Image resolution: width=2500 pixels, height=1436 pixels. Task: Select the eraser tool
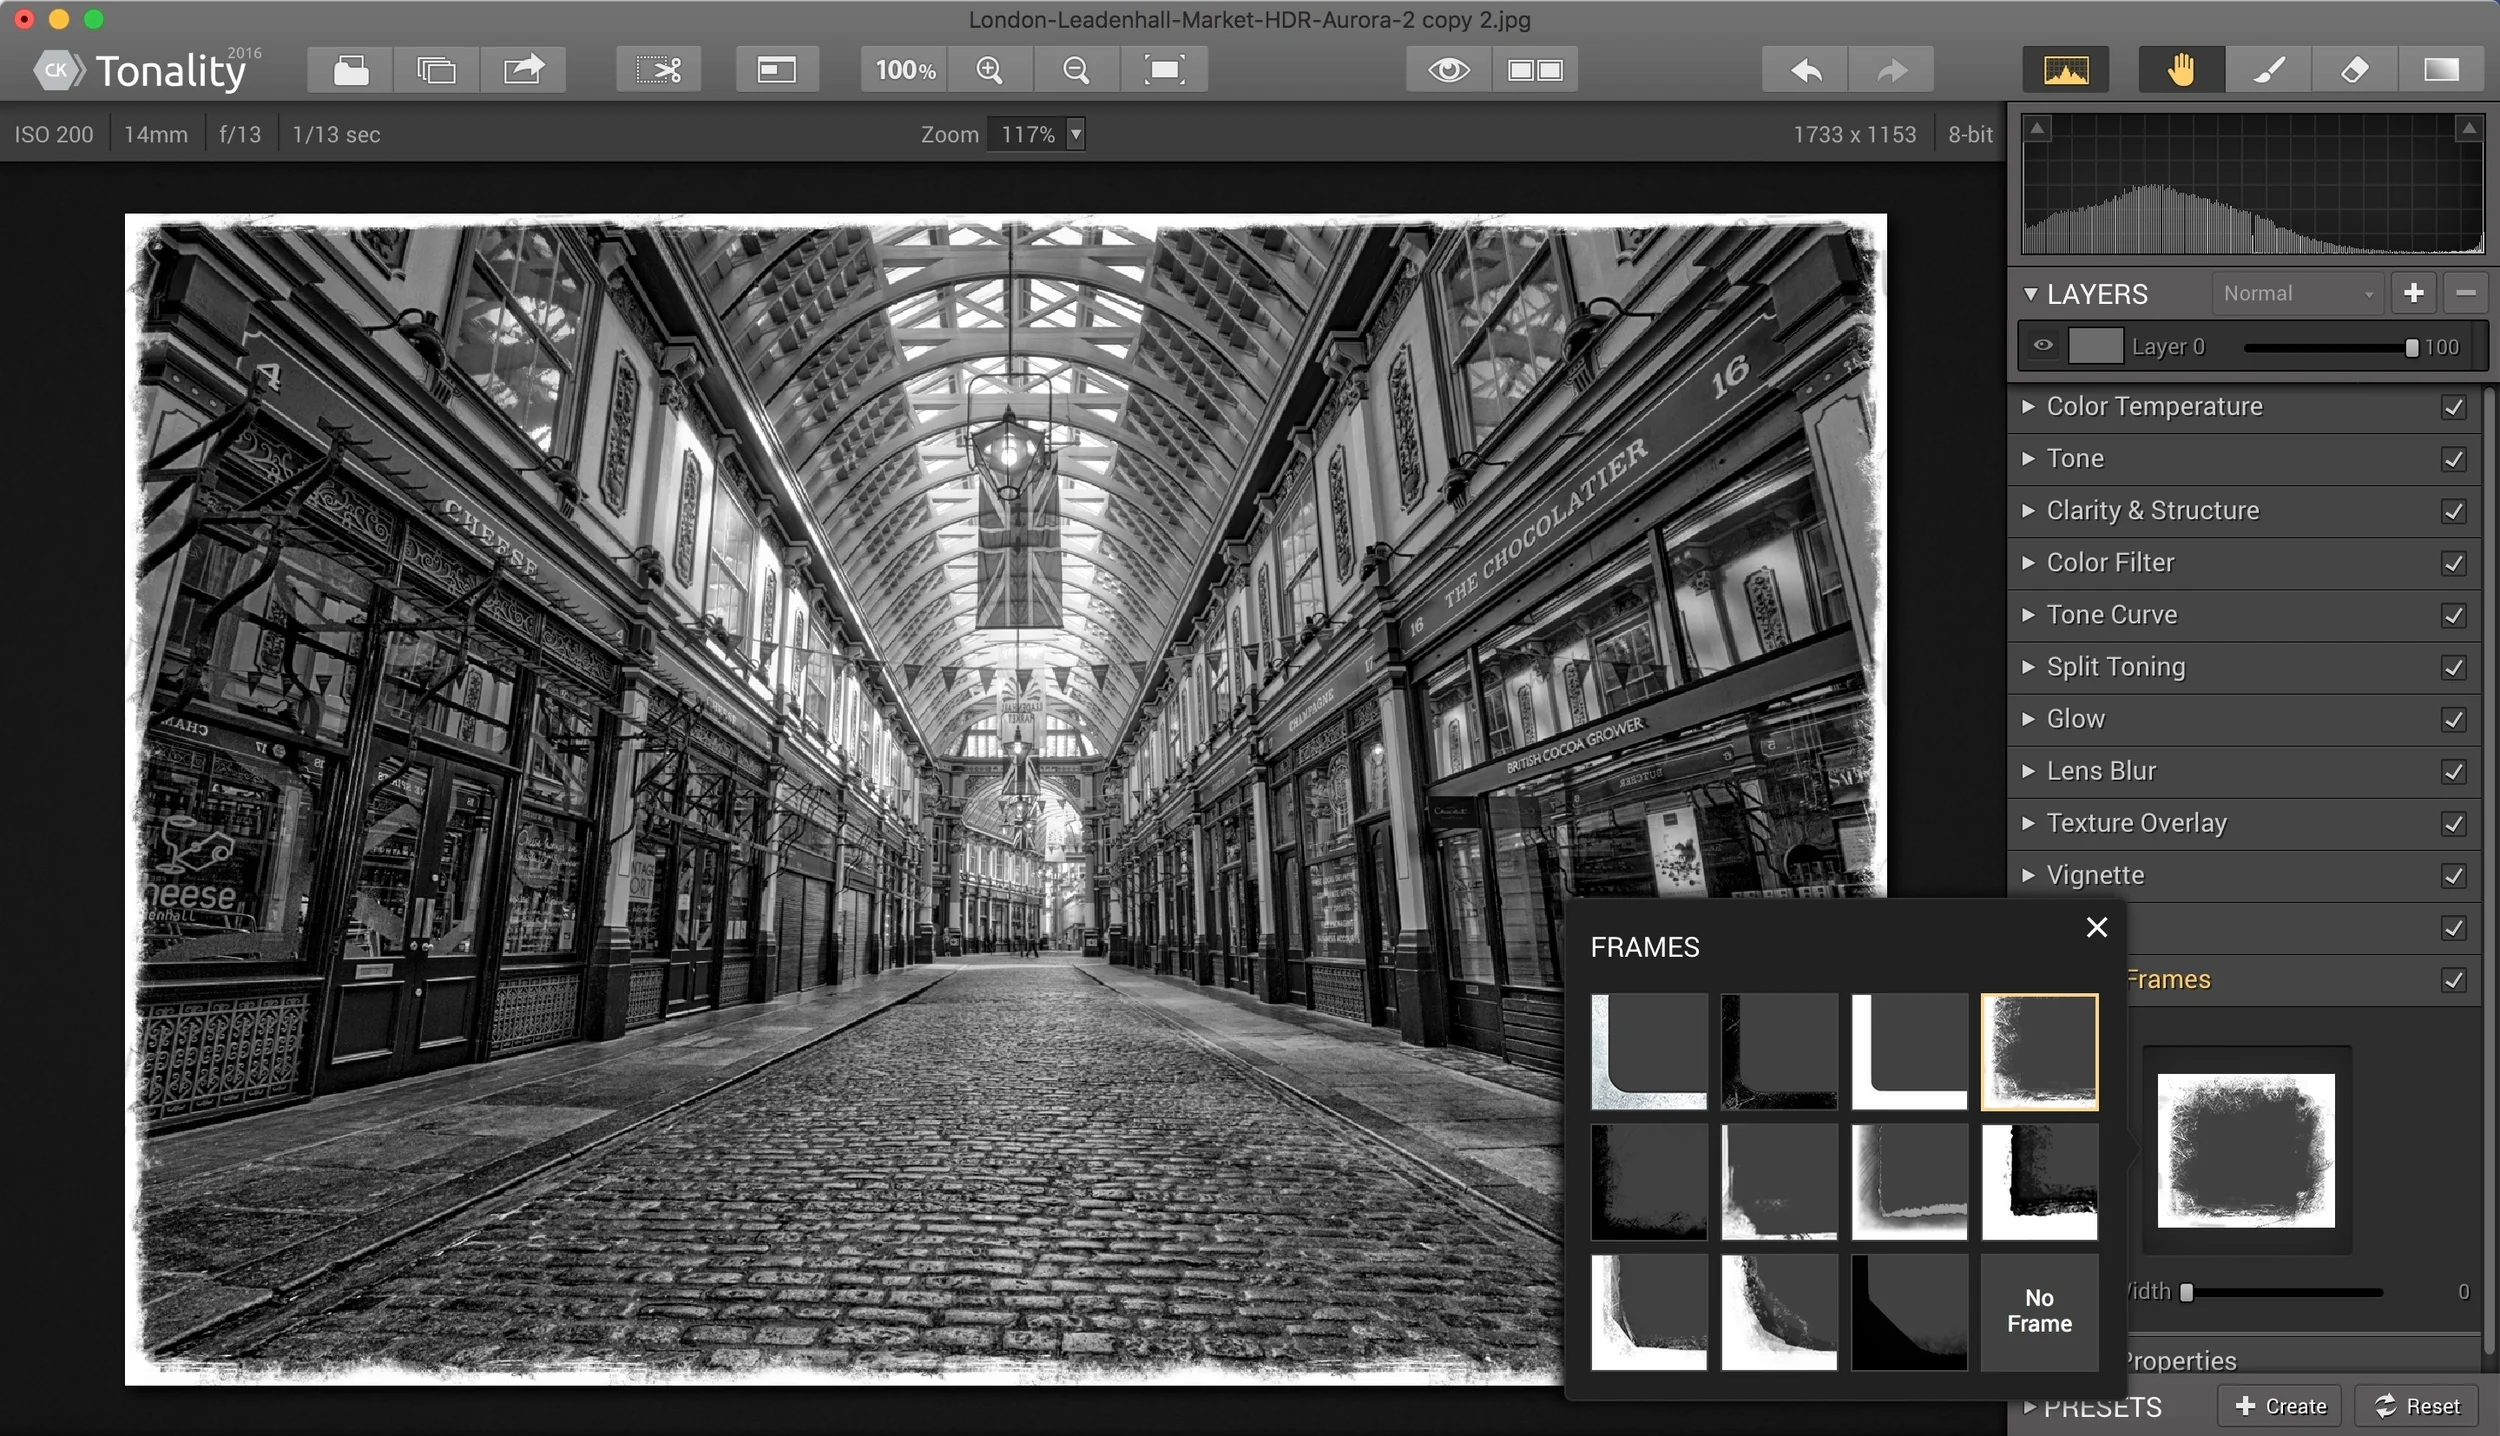(x=2355, y=70)
